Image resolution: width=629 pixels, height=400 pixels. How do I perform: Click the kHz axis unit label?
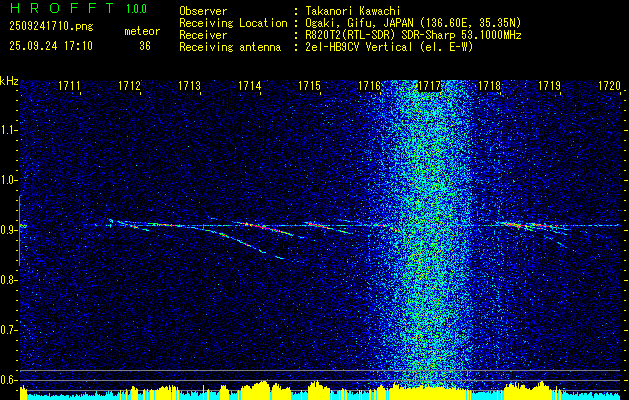(x=9, y=81)
